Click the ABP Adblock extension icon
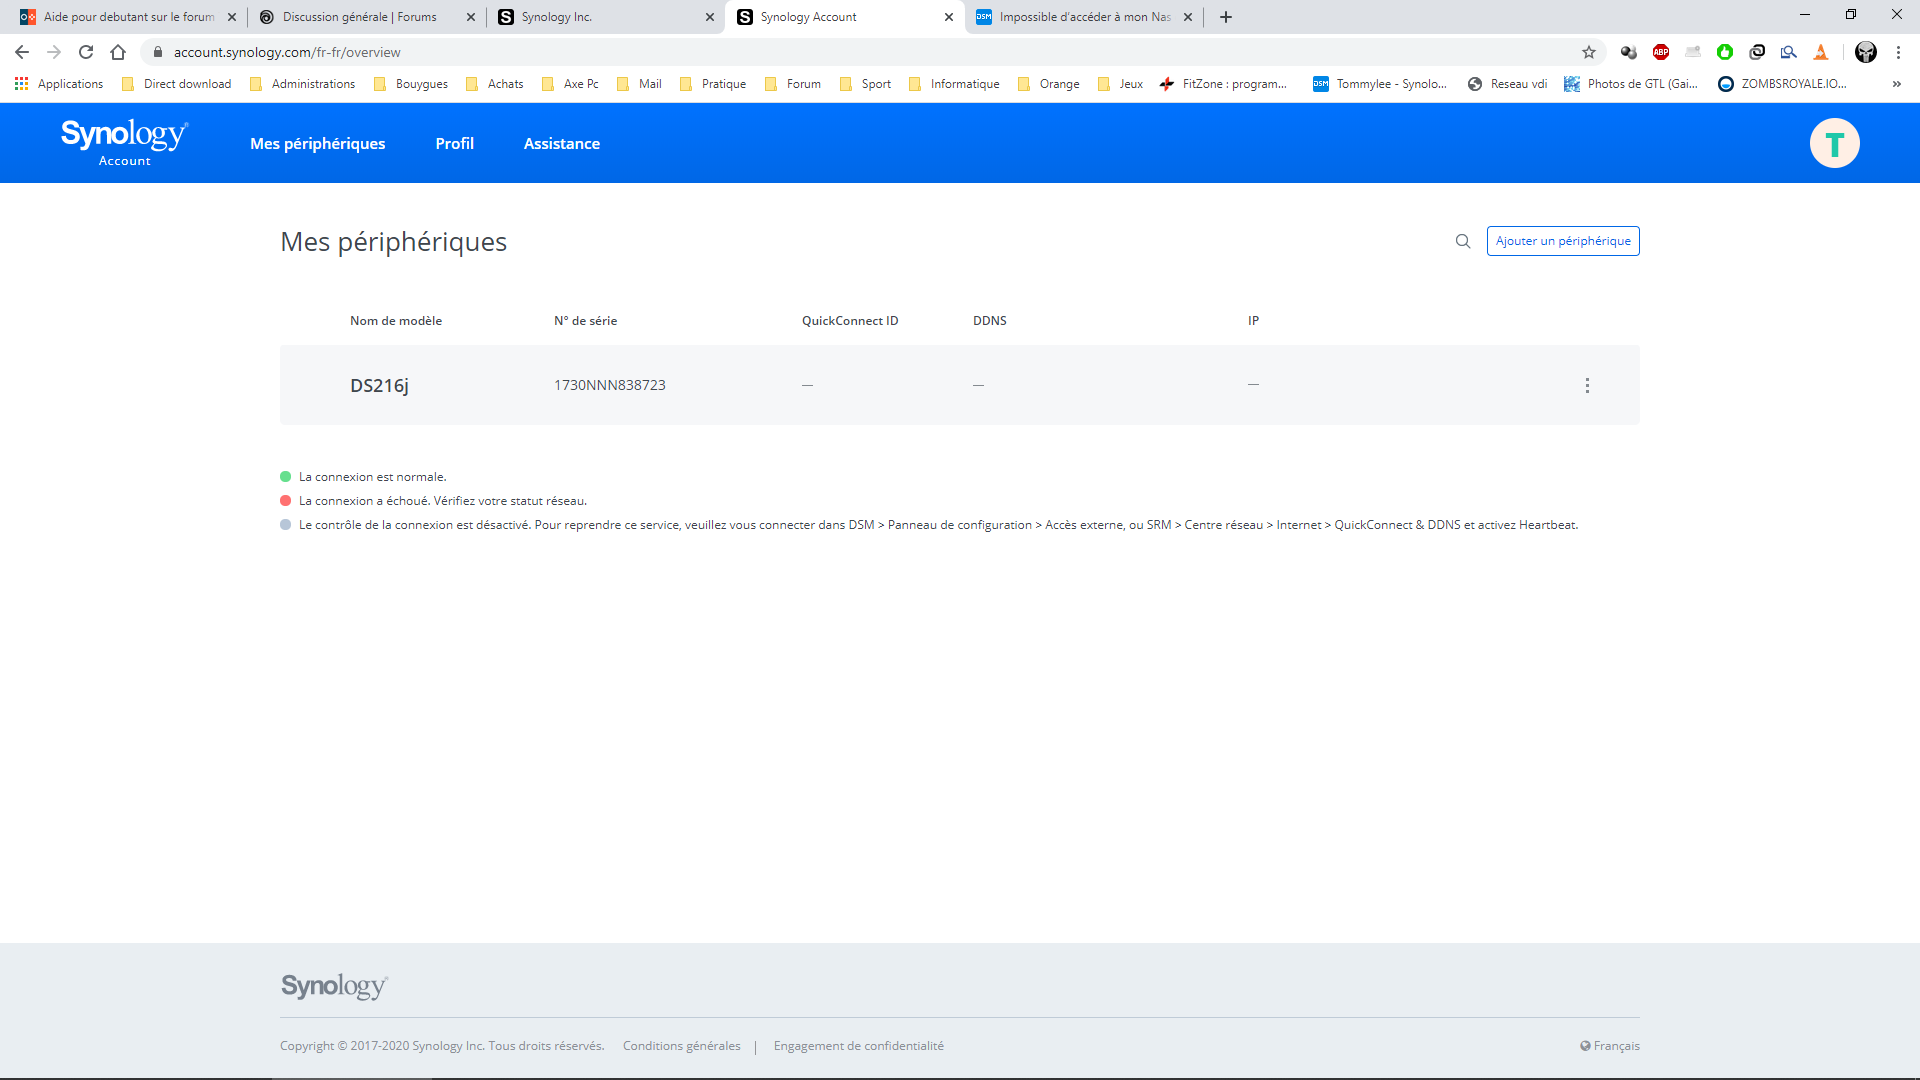Screen dimensions: 1920x1080 pyautogui.click(x=1661, y=52)
